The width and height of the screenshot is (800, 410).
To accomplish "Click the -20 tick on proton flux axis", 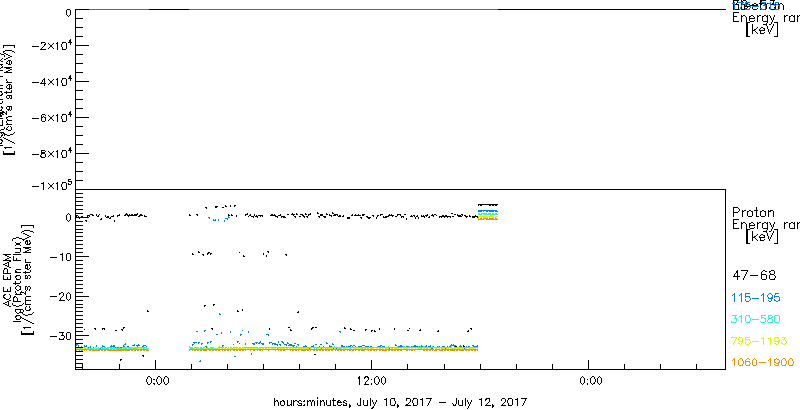I will 60,296.
